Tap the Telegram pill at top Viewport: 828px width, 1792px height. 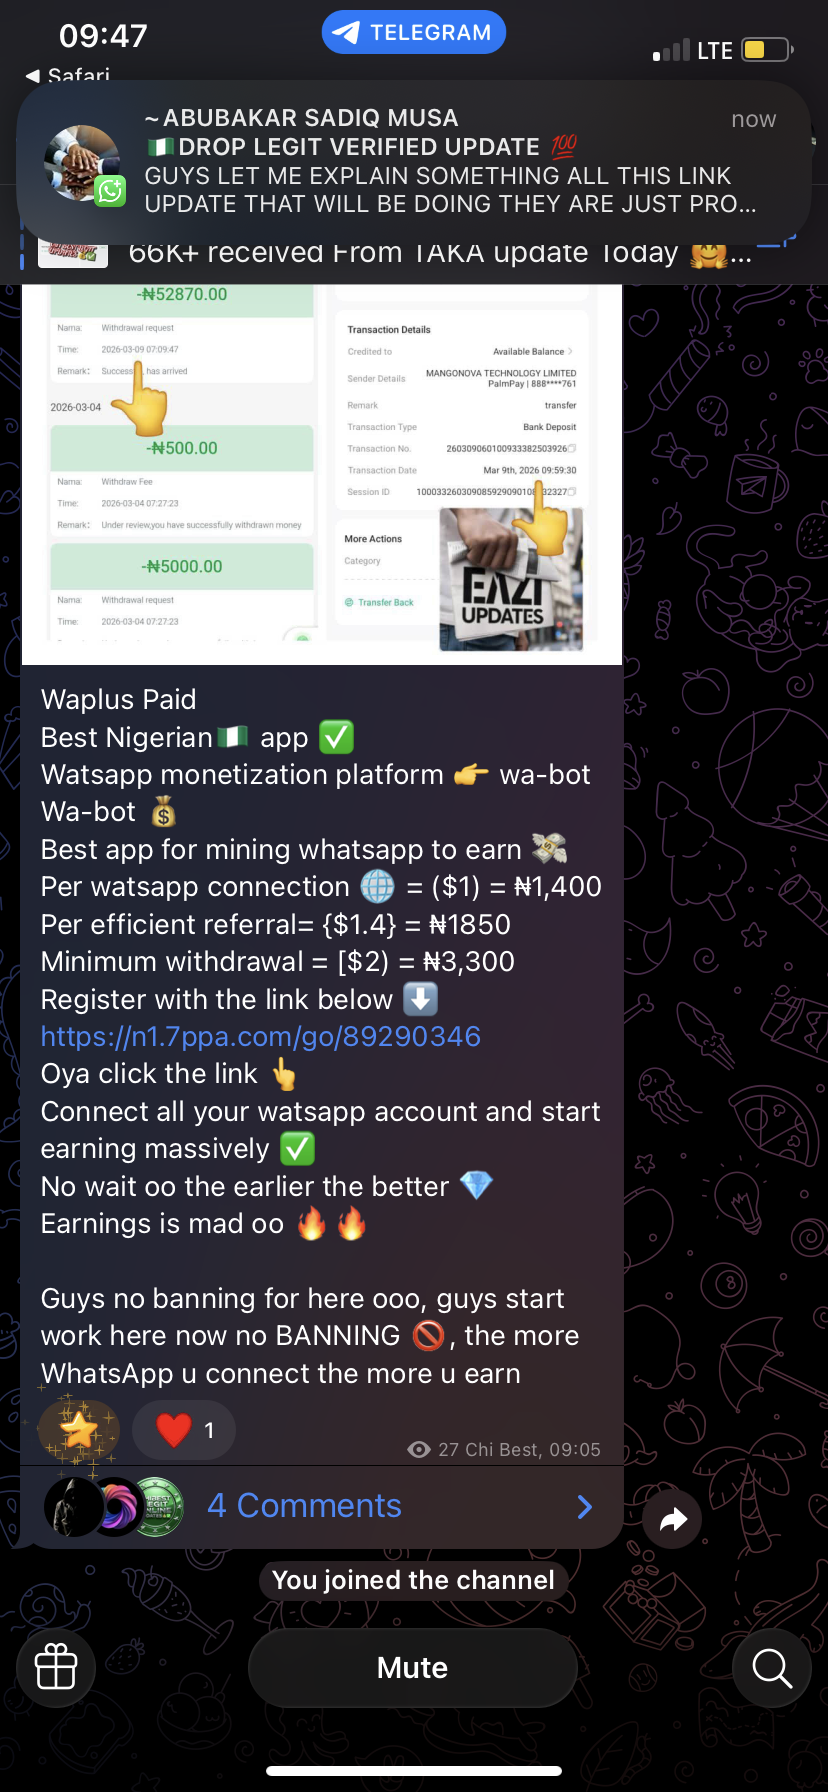click(x=414, y=32)
